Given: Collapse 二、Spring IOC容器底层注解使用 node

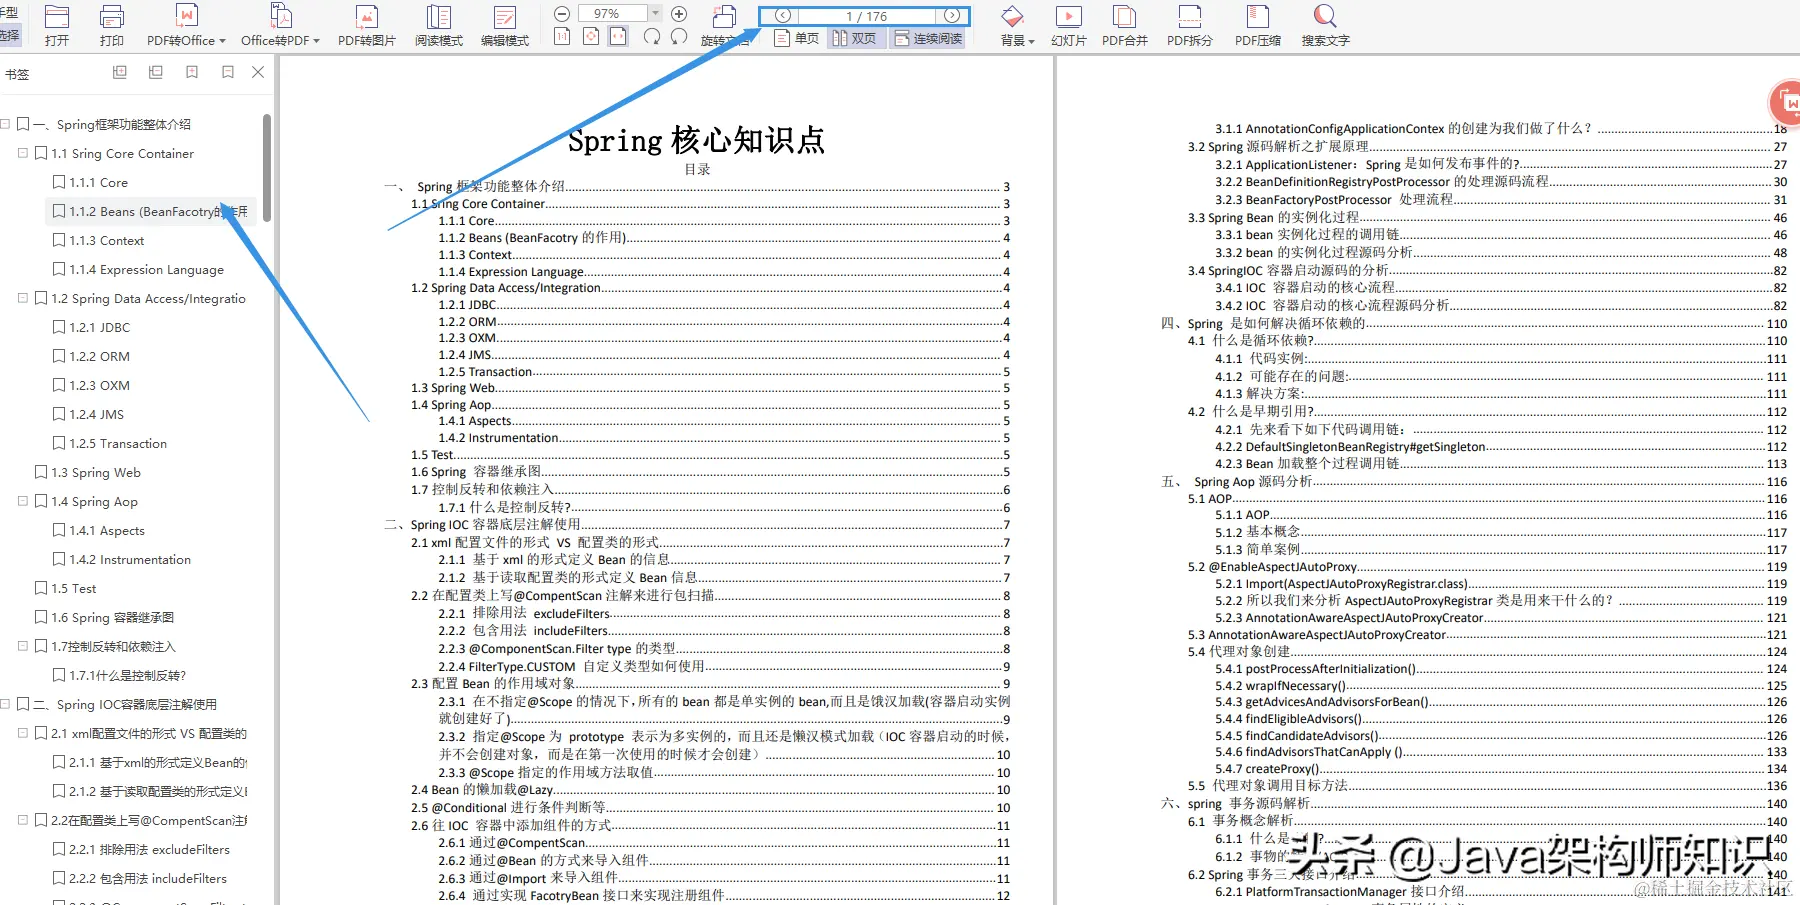Looking at the screenshot, I should pos(5,704).
